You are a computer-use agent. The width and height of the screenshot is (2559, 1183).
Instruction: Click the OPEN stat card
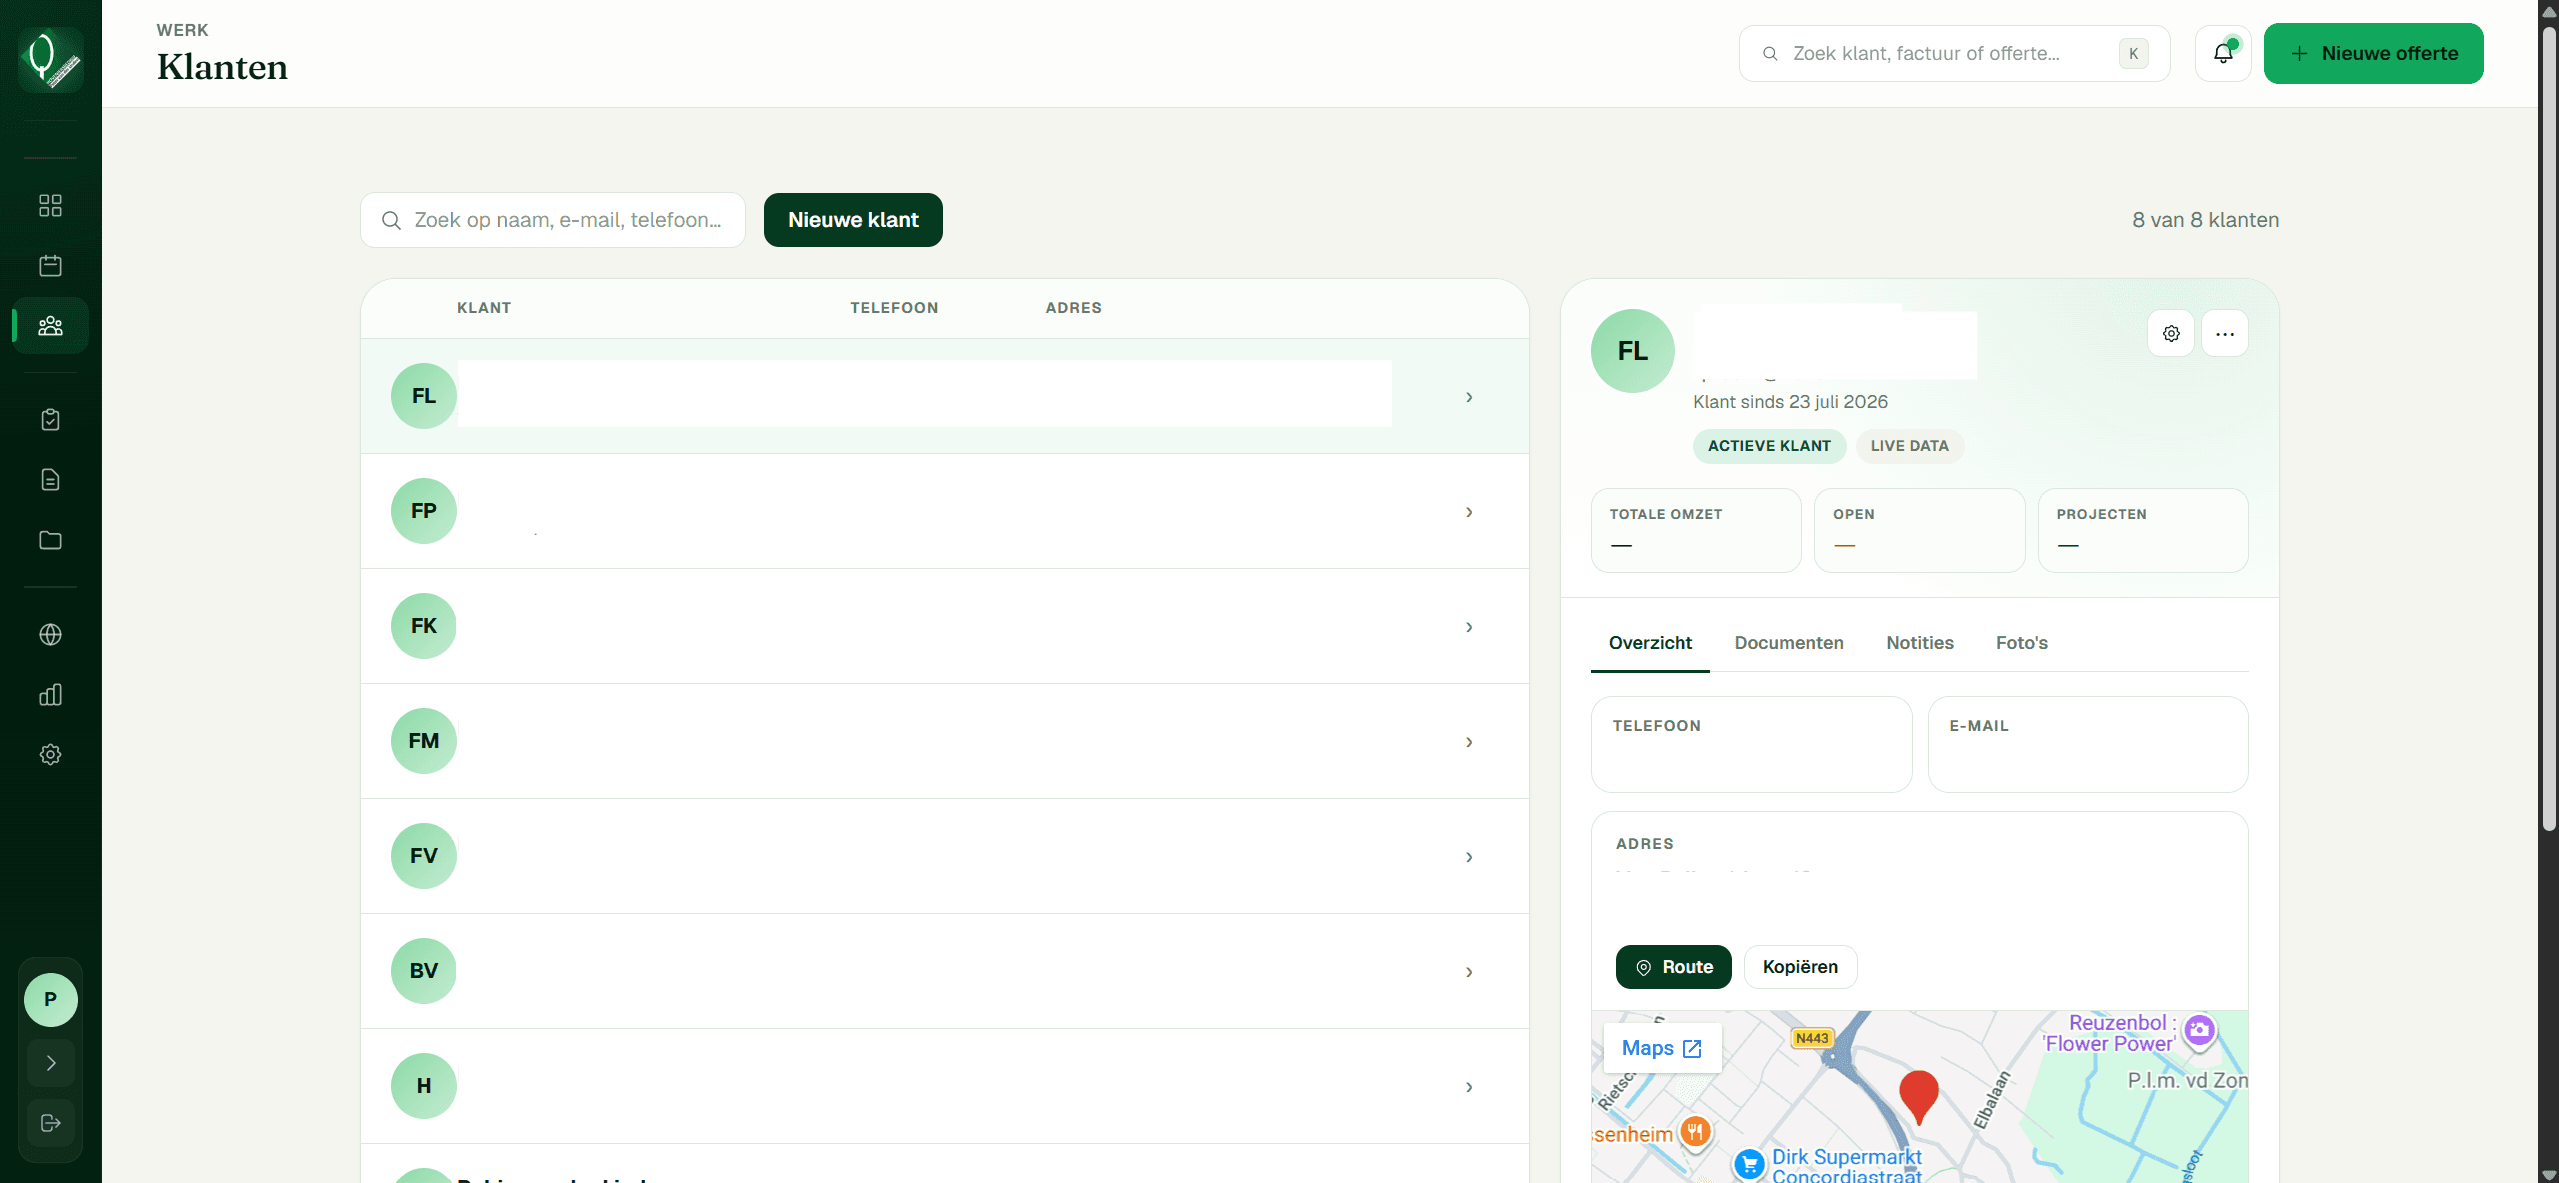(1919, 530)
